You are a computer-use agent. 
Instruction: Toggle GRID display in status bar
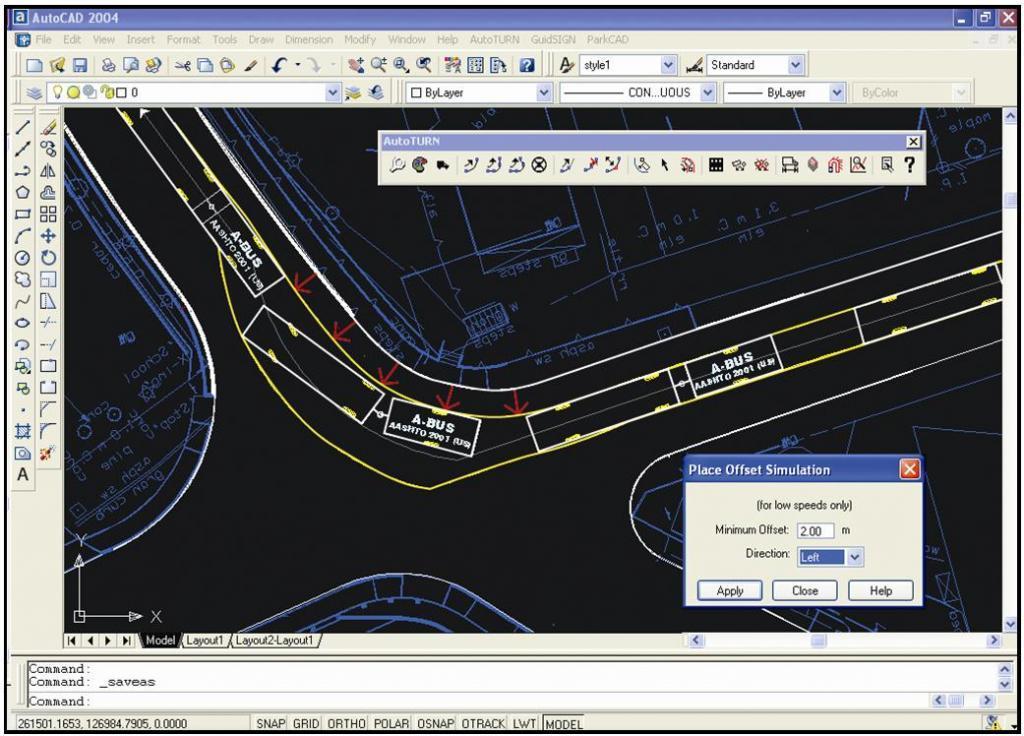coord(306,723)
